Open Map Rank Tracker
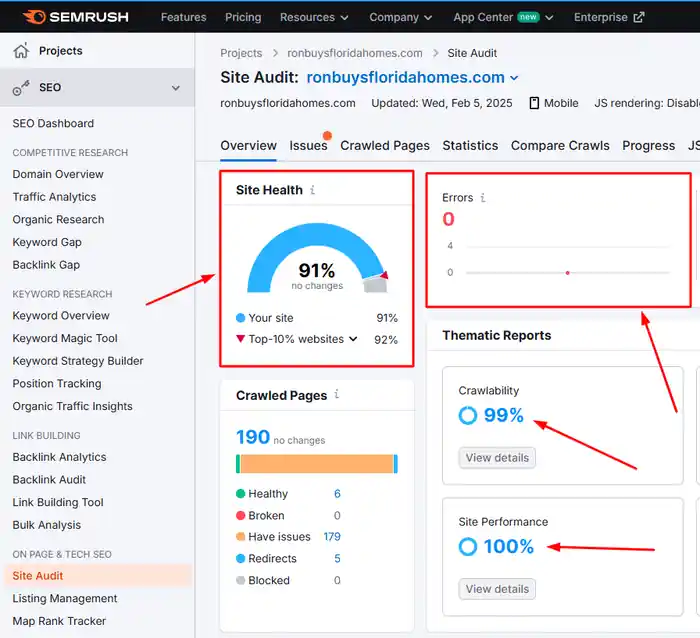 (x=59, y=621)
